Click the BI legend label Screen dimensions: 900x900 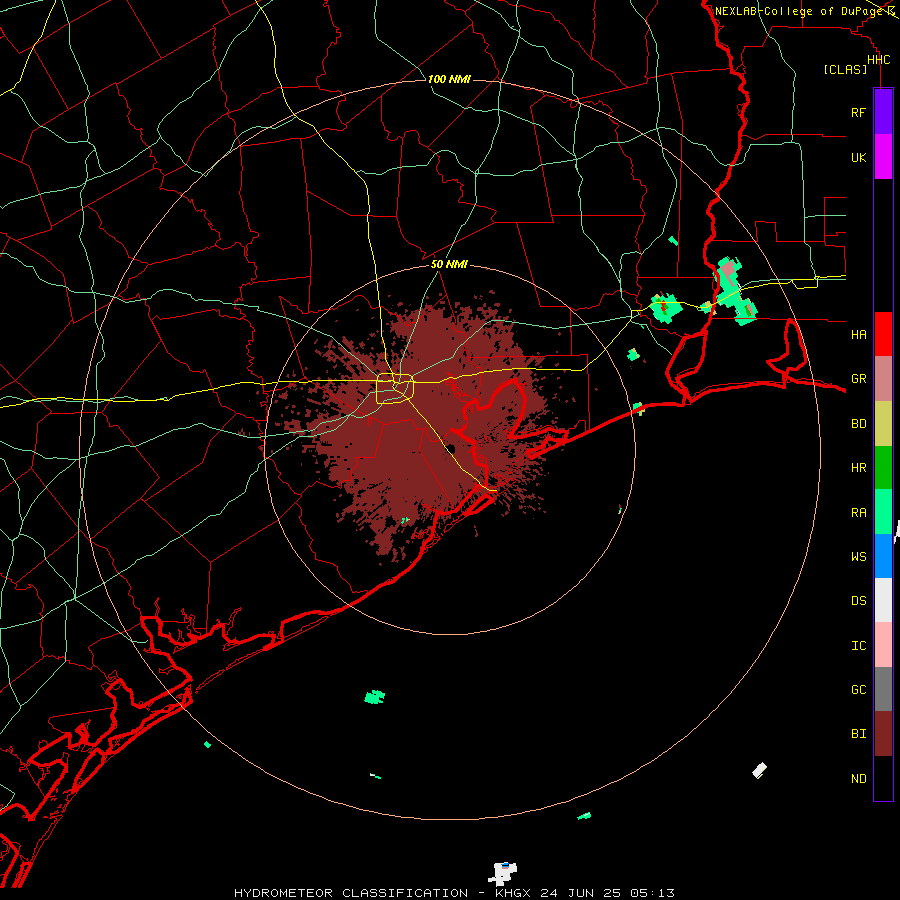(x=859, y=734)
